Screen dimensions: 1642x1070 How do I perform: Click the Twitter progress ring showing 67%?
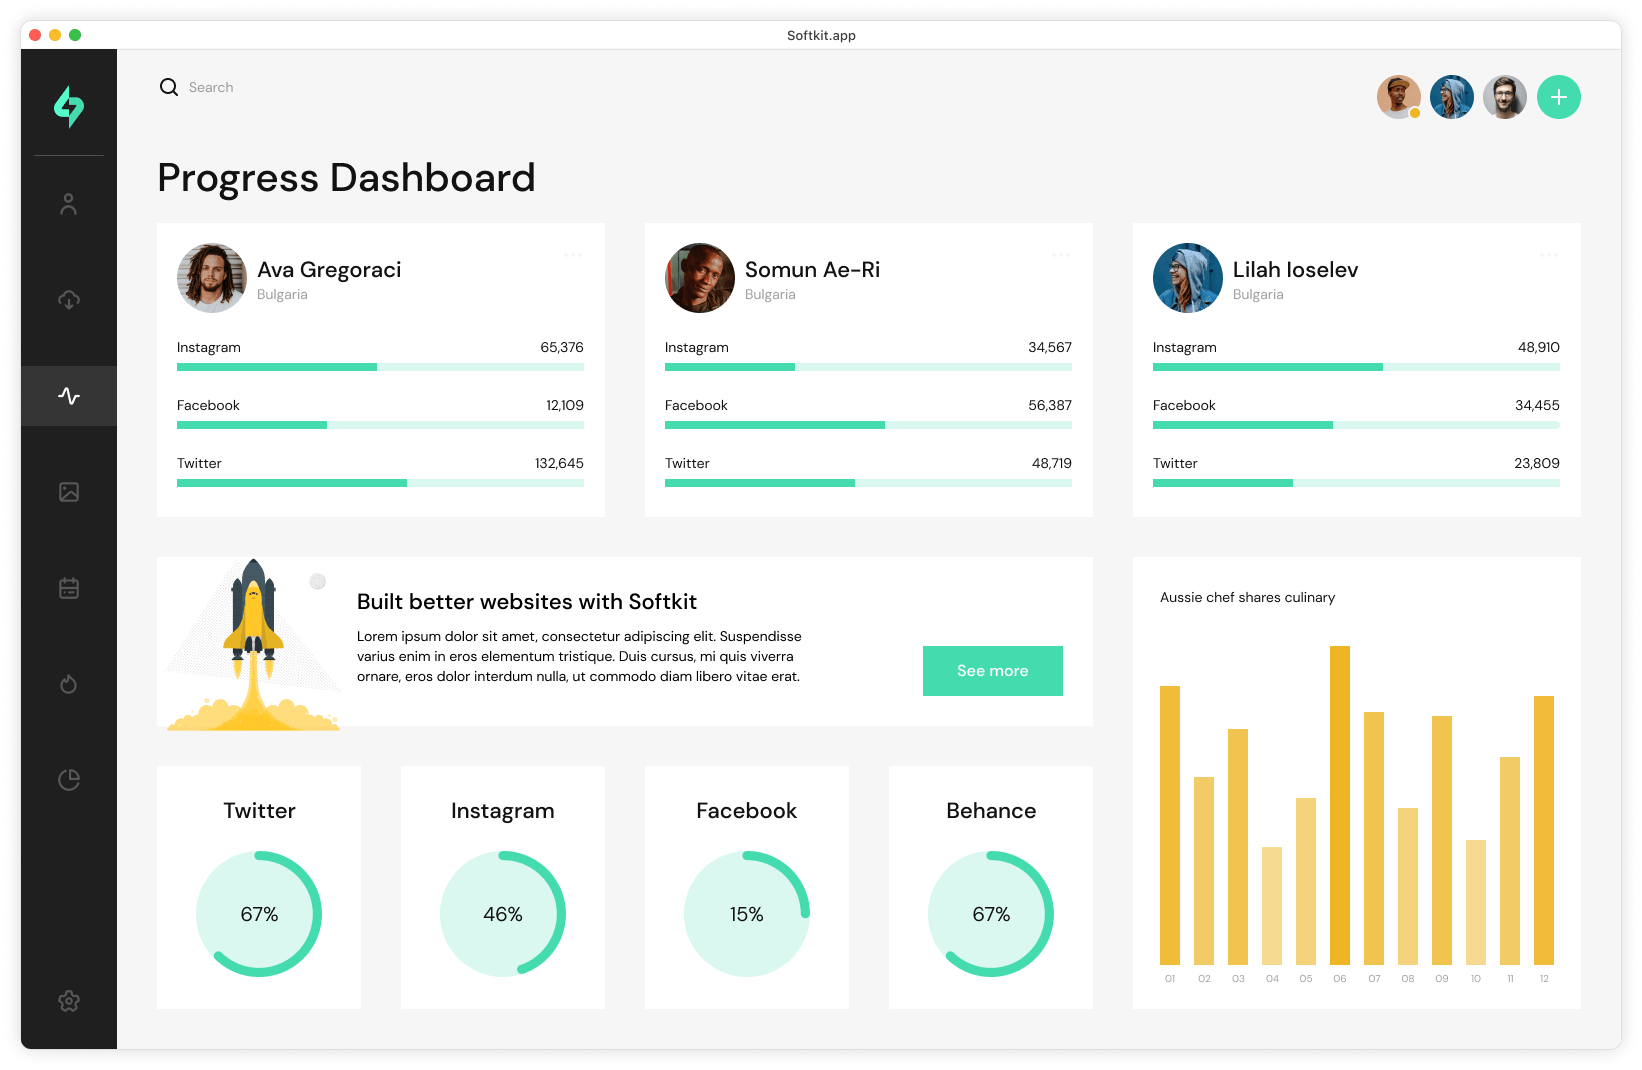click(x=258, y=913)
